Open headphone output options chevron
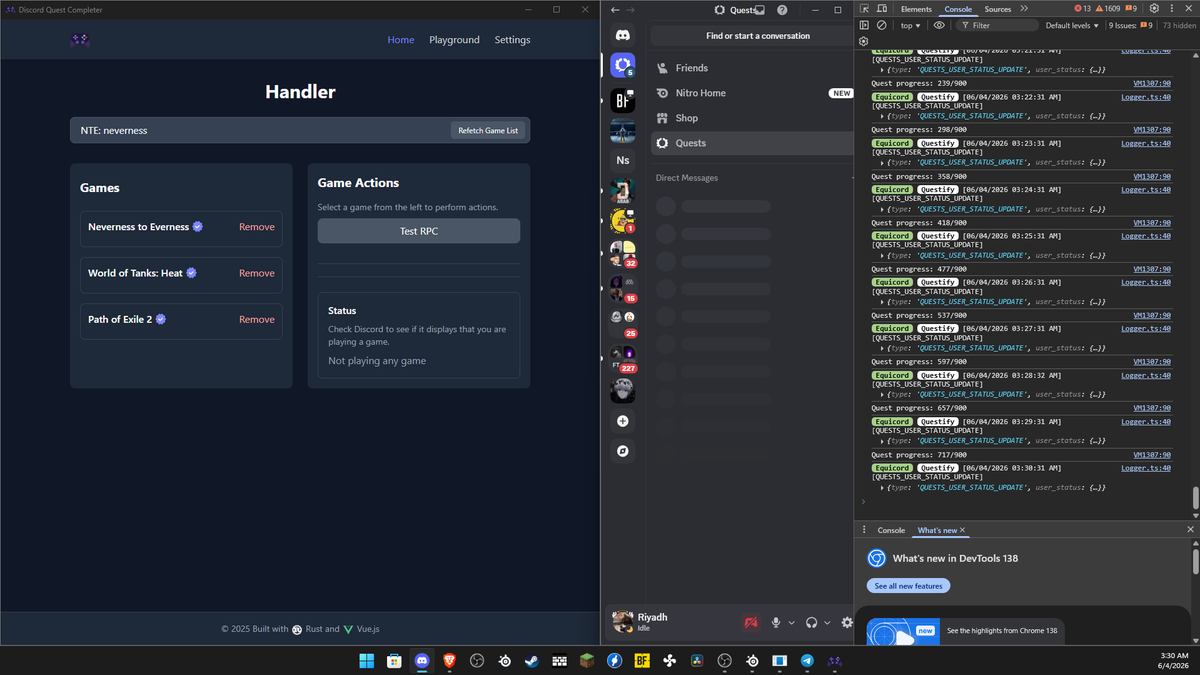Image resolution: width=1200 pixels, height=675 pixels. tap(829, 622)
